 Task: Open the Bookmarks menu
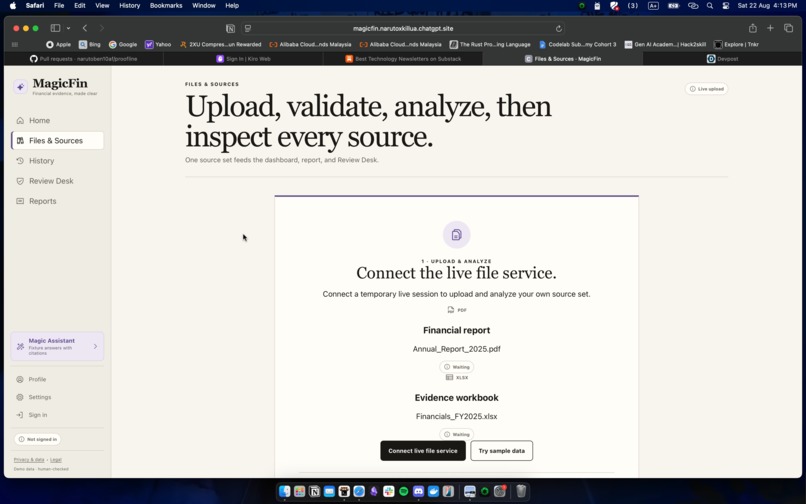(x=166, y=6)
